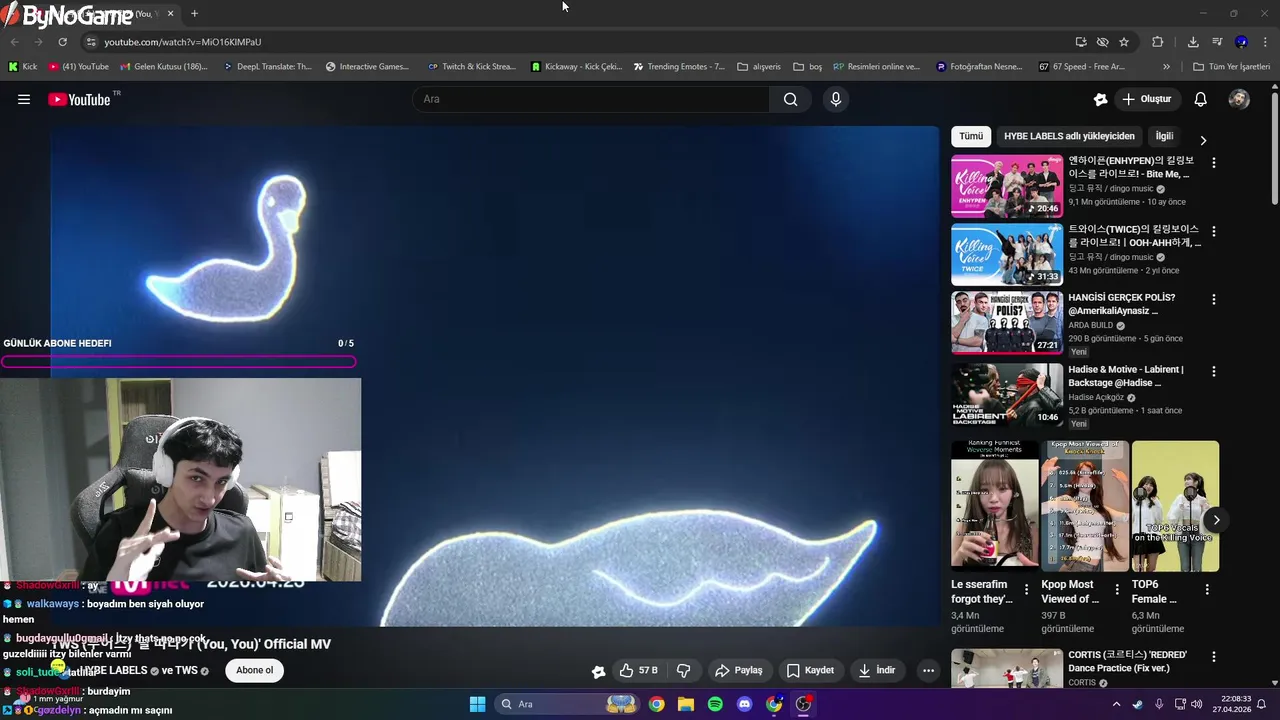Open TWICE Killing Voice thumbnail
This screenshot has height=720, width=1280.
1007,254
